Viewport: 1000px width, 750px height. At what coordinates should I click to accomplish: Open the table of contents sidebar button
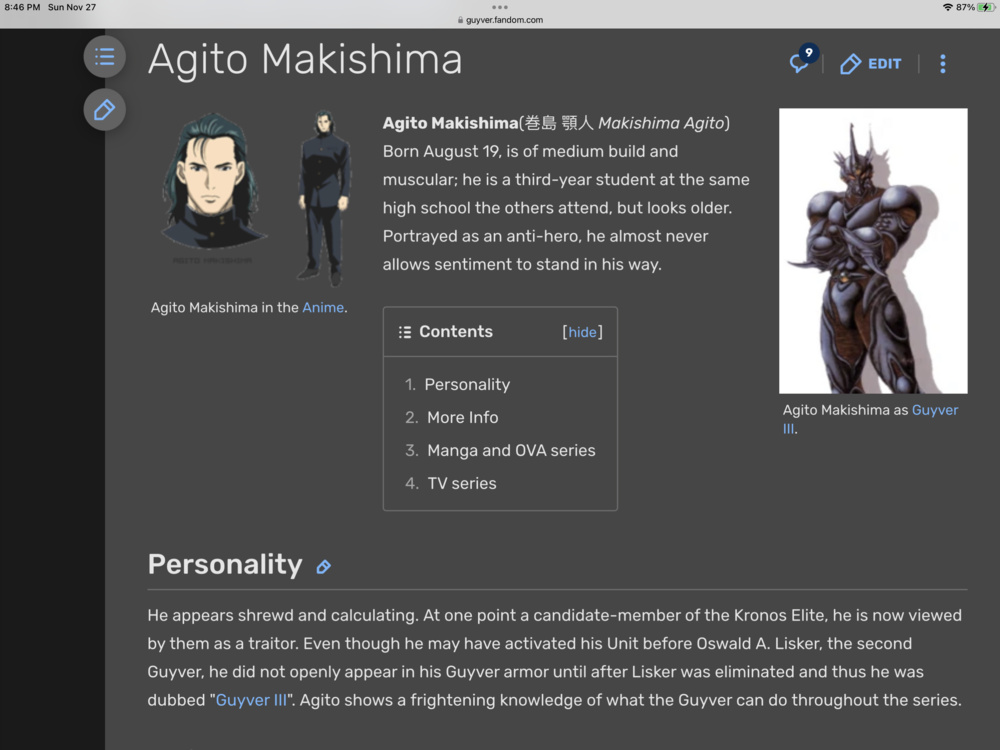[105, 57]
